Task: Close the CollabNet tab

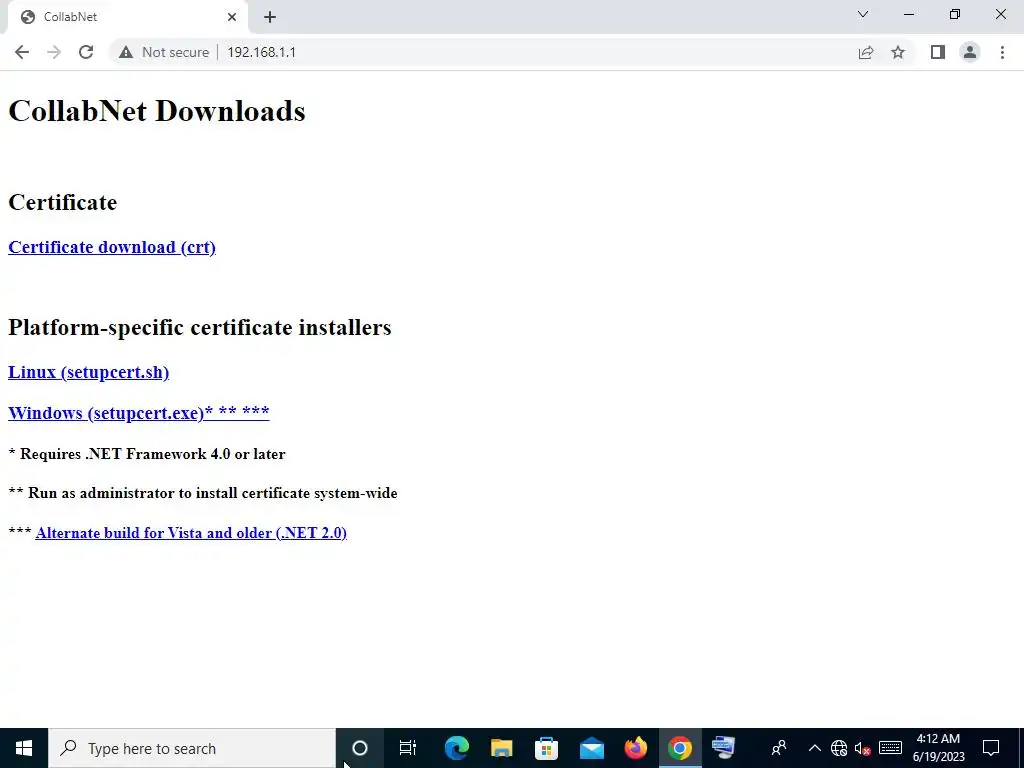Action: pyautogui.click(x=232, y=17)
